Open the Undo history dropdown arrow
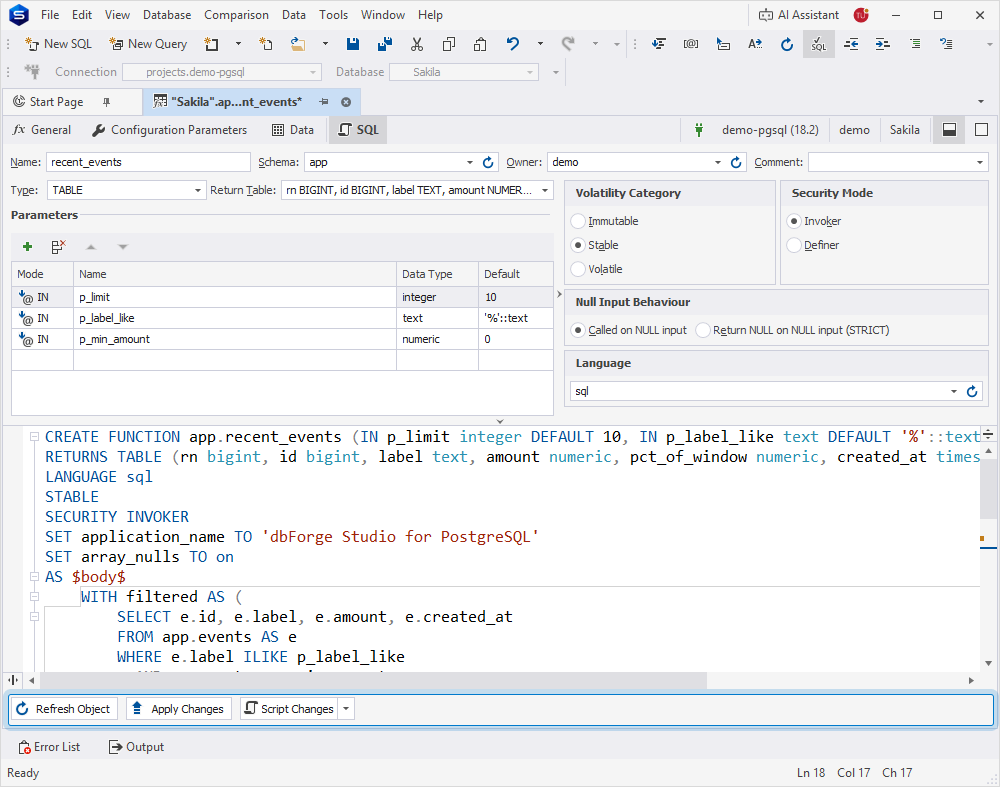This screenshot has width=1000, height=787. point(540,44)
